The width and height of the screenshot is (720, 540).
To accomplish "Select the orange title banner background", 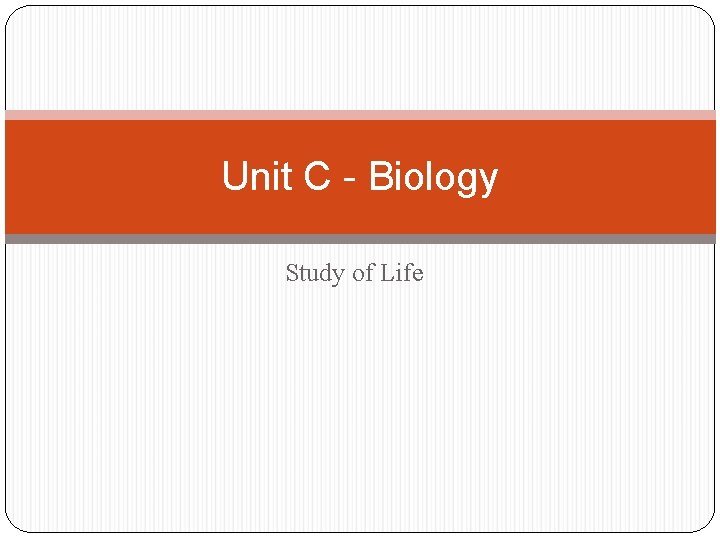I will click(360, 177).
